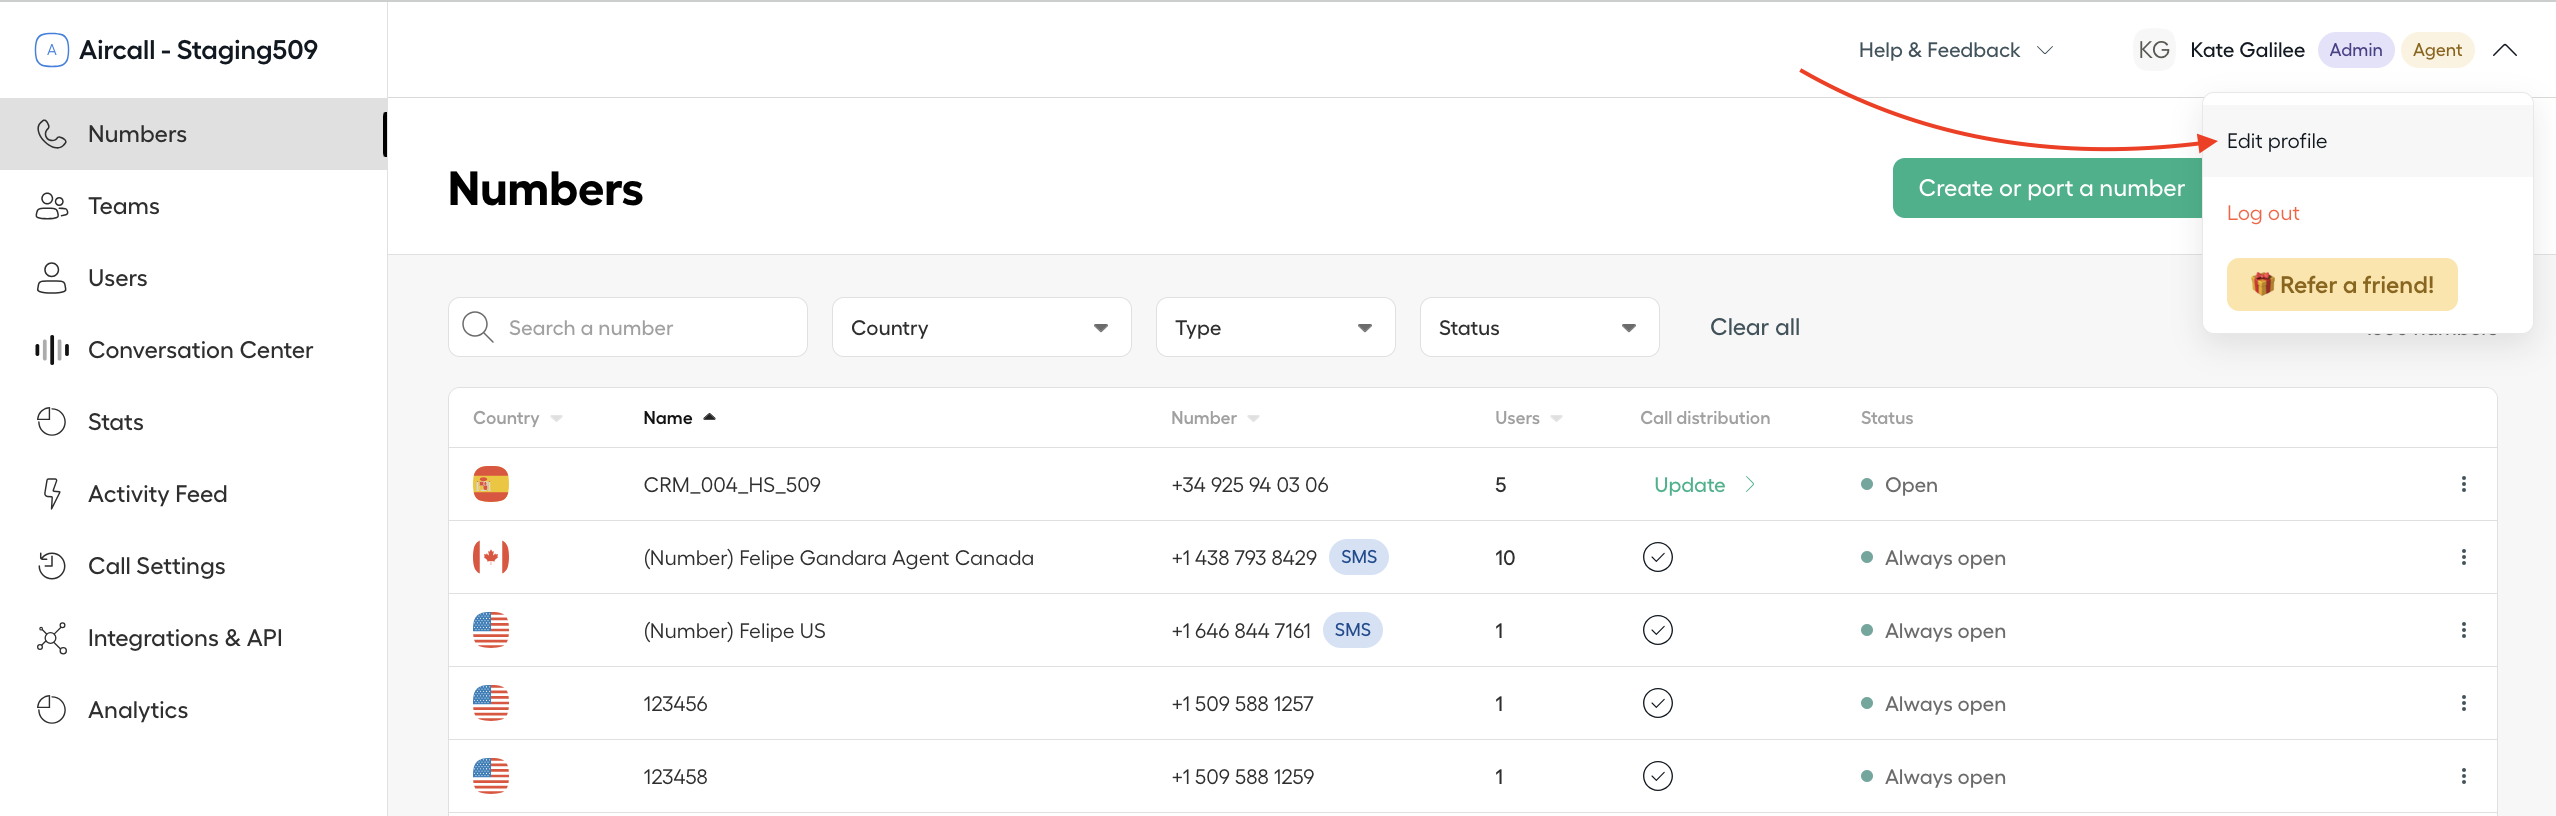Click call distribution checkmark for 123458
Image resolution: width=2556 pixels, height=816 pixels.
click(1658, 776)
